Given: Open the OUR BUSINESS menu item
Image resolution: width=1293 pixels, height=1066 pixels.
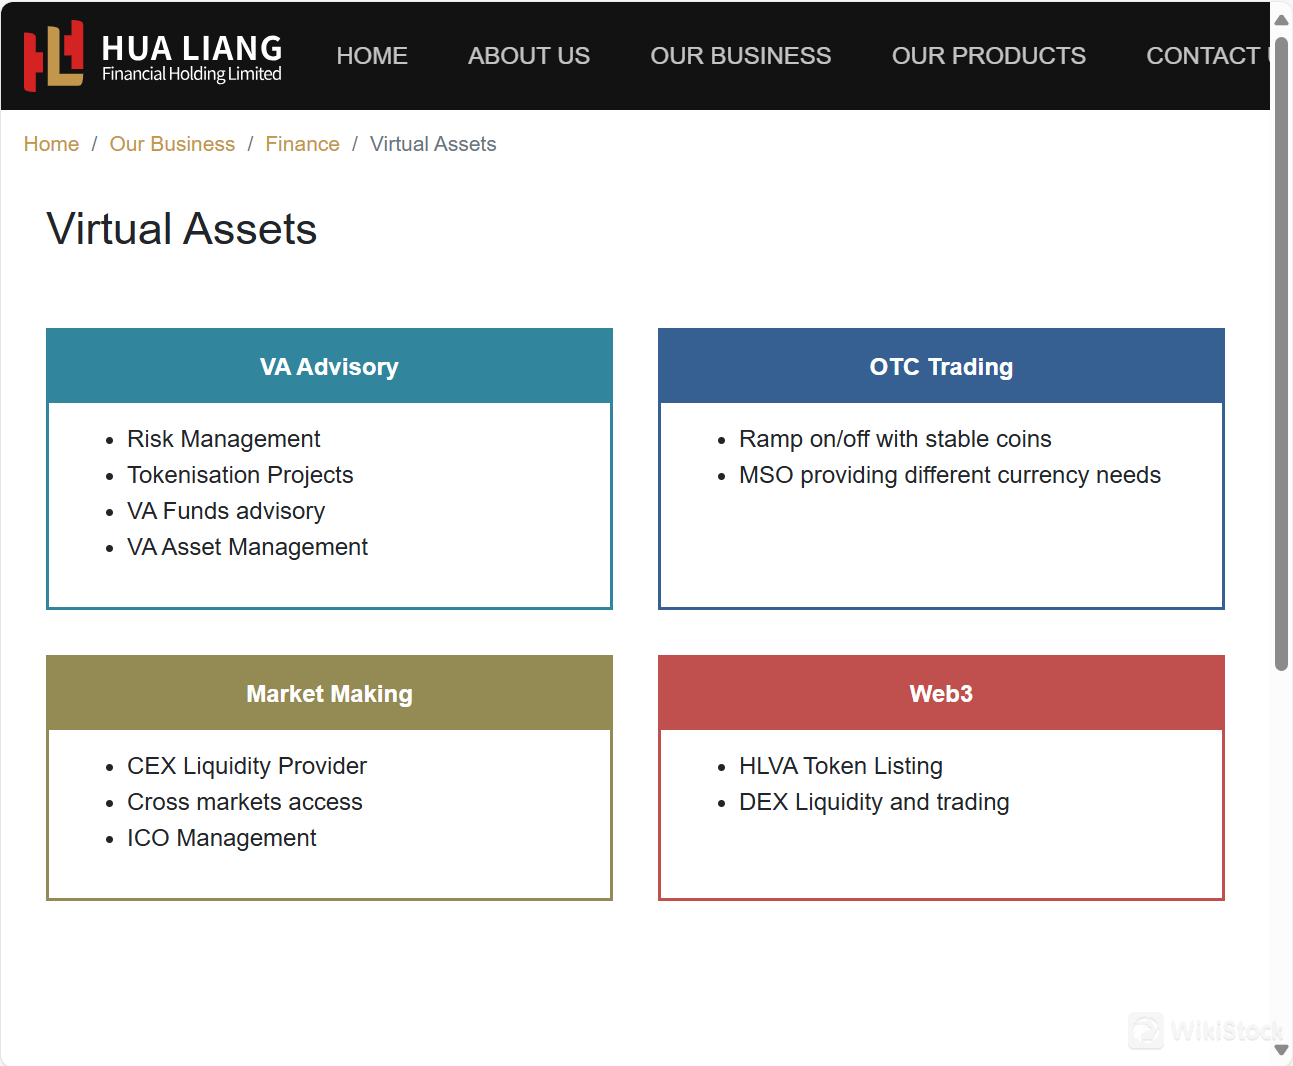Looking at the screenshot, I should coord(741,55).
